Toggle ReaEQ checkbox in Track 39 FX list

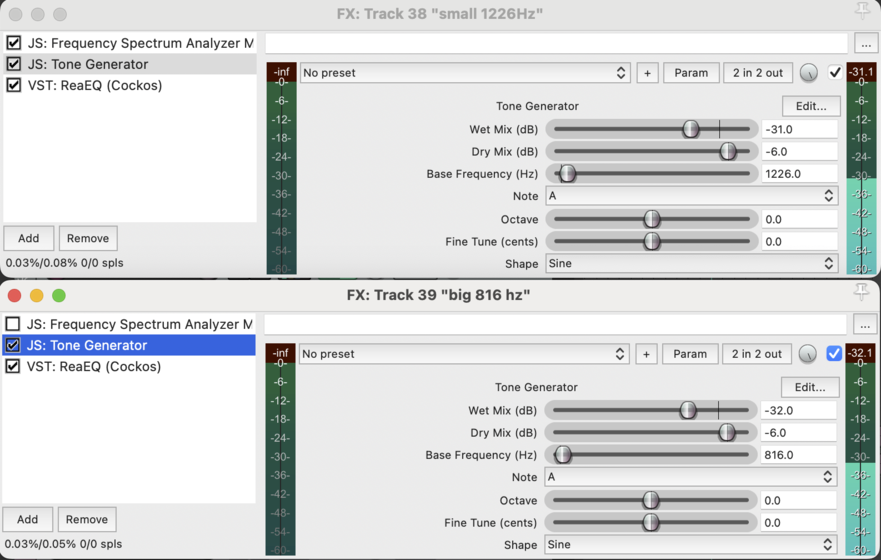[13, 366]
